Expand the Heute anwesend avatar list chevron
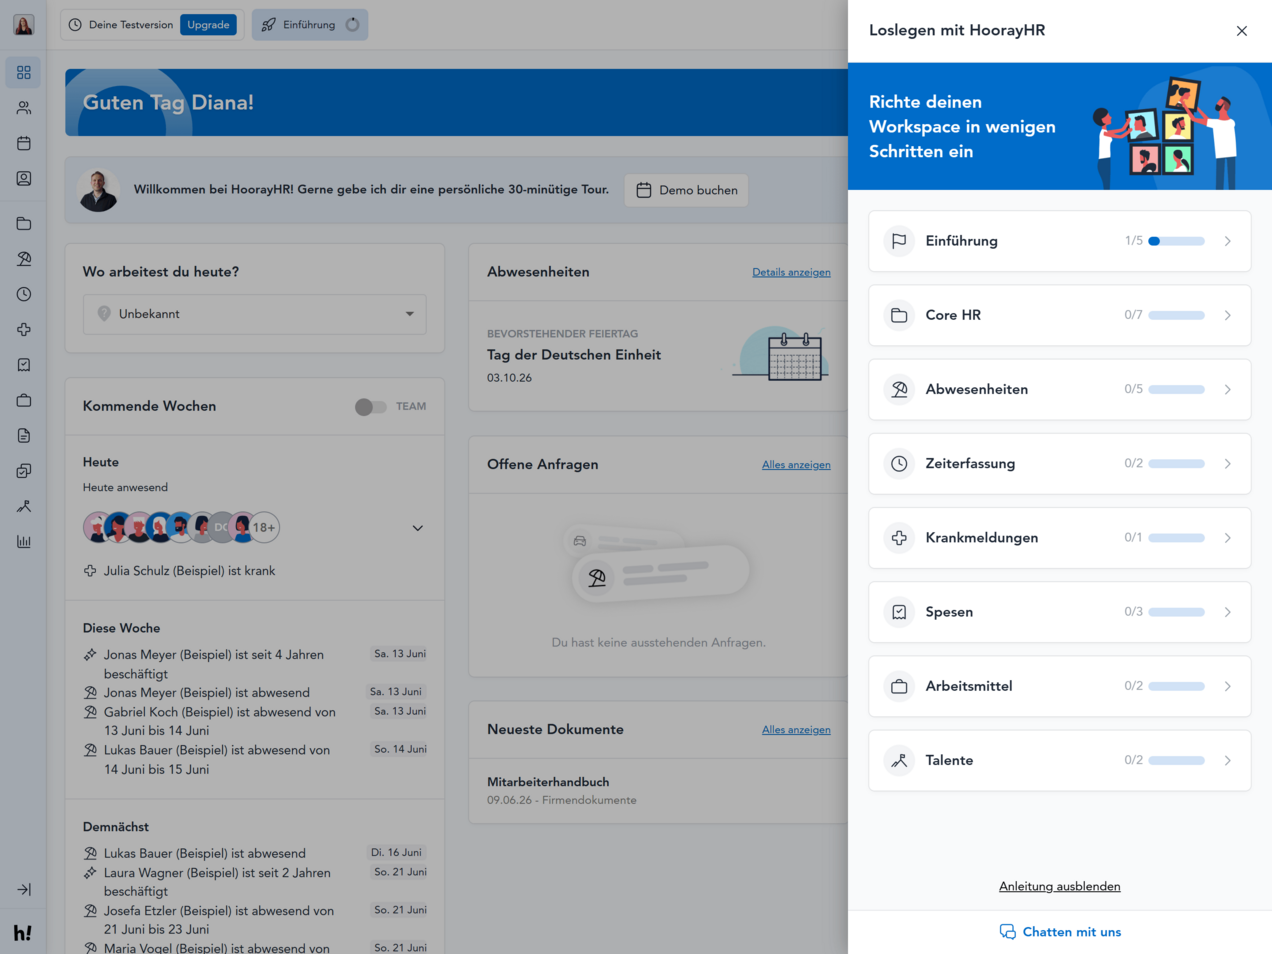 (x=418, y=528)
